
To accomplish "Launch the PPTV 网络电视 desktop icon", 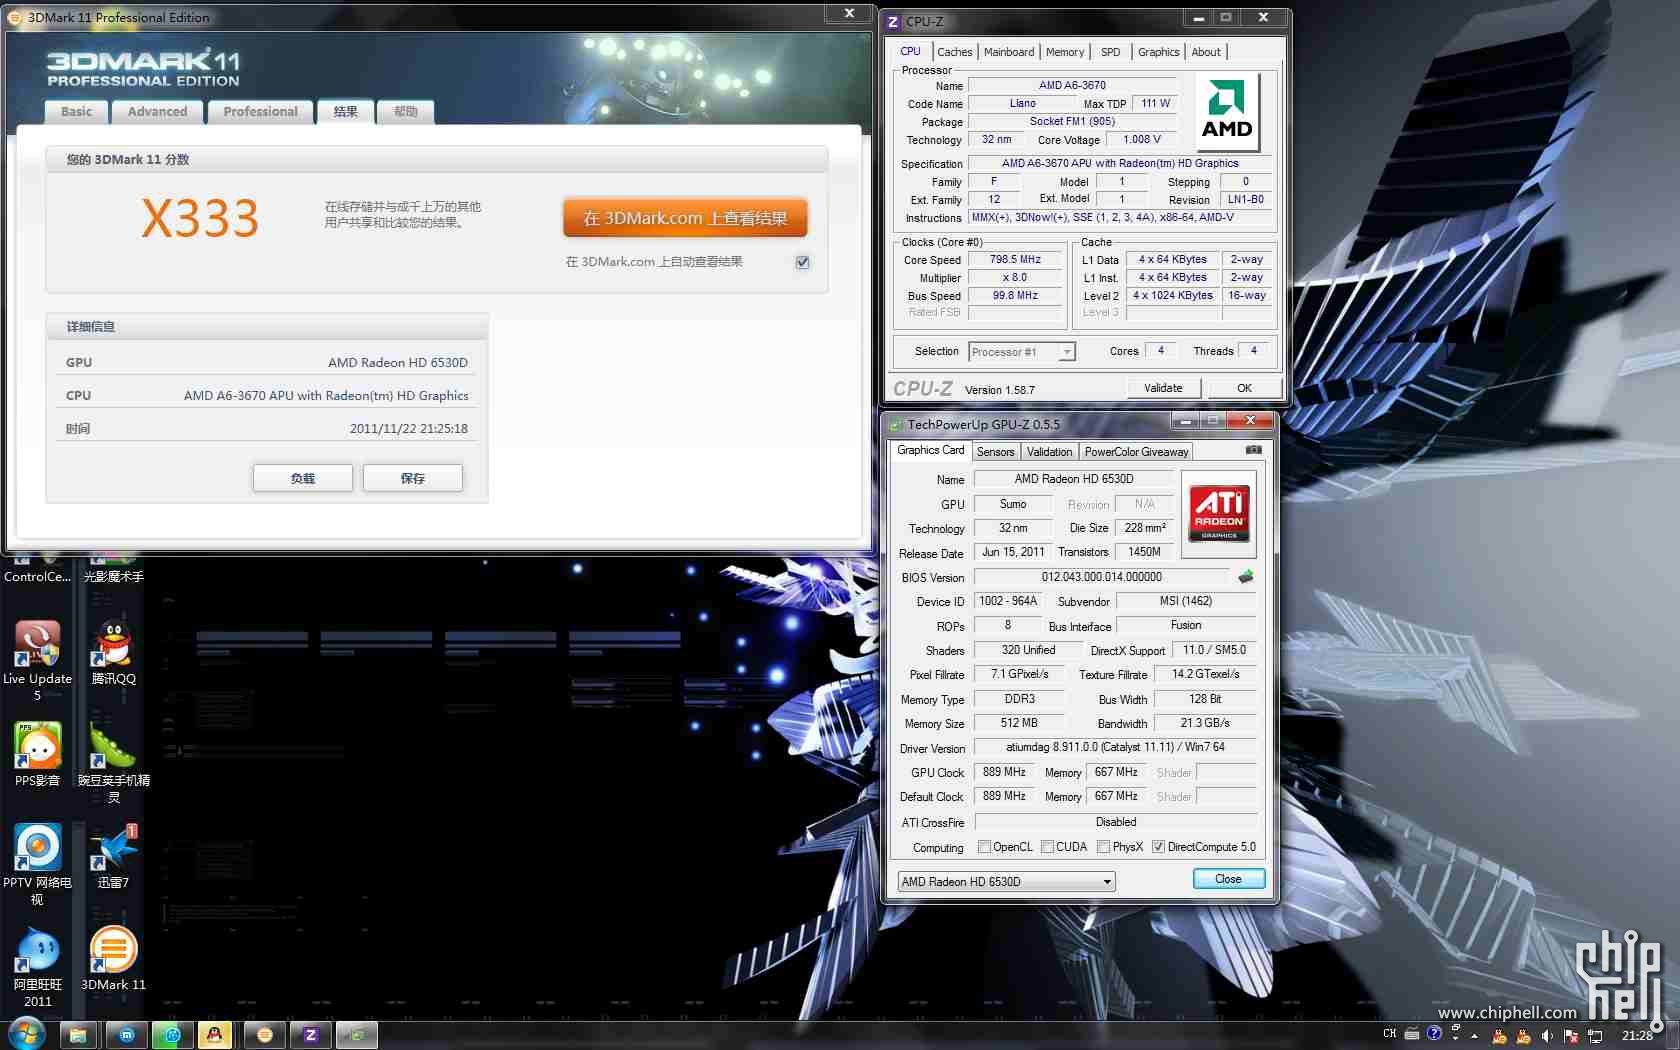I will [x=37, y=865].
